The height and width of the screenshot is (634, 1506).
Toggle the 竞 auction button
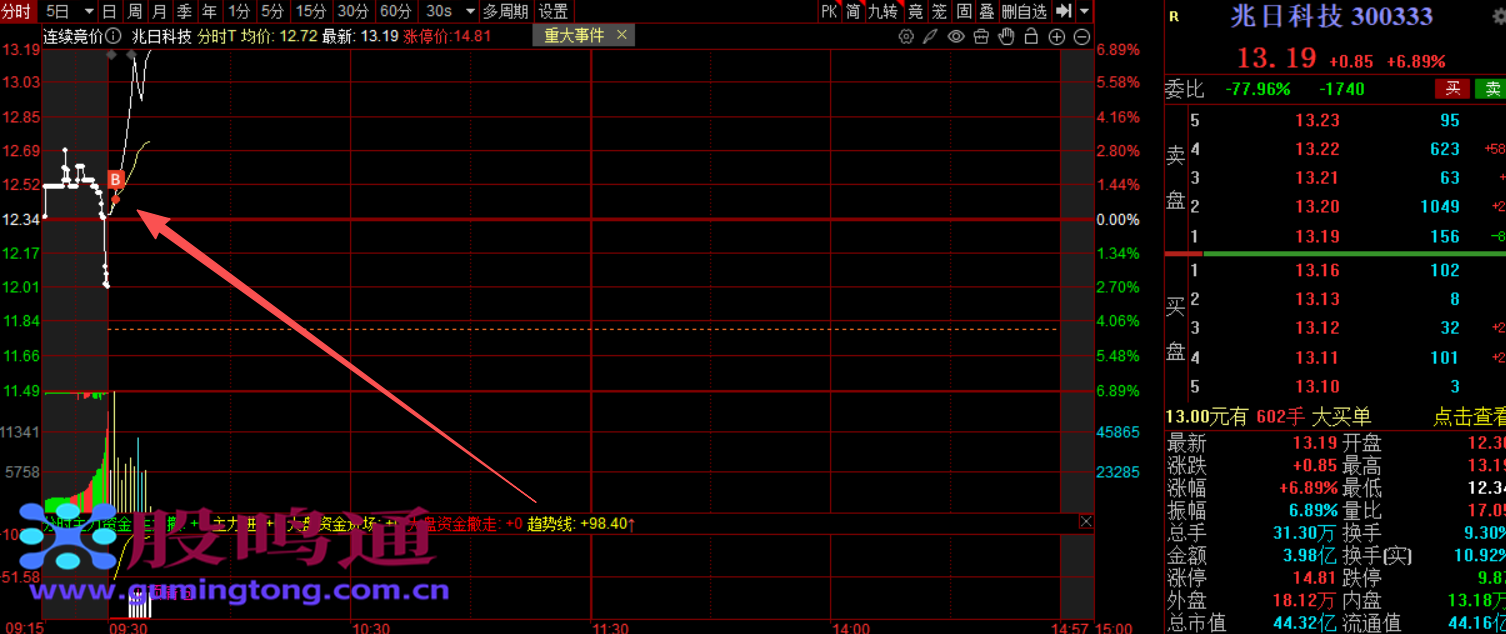click(x=915, y=12)
